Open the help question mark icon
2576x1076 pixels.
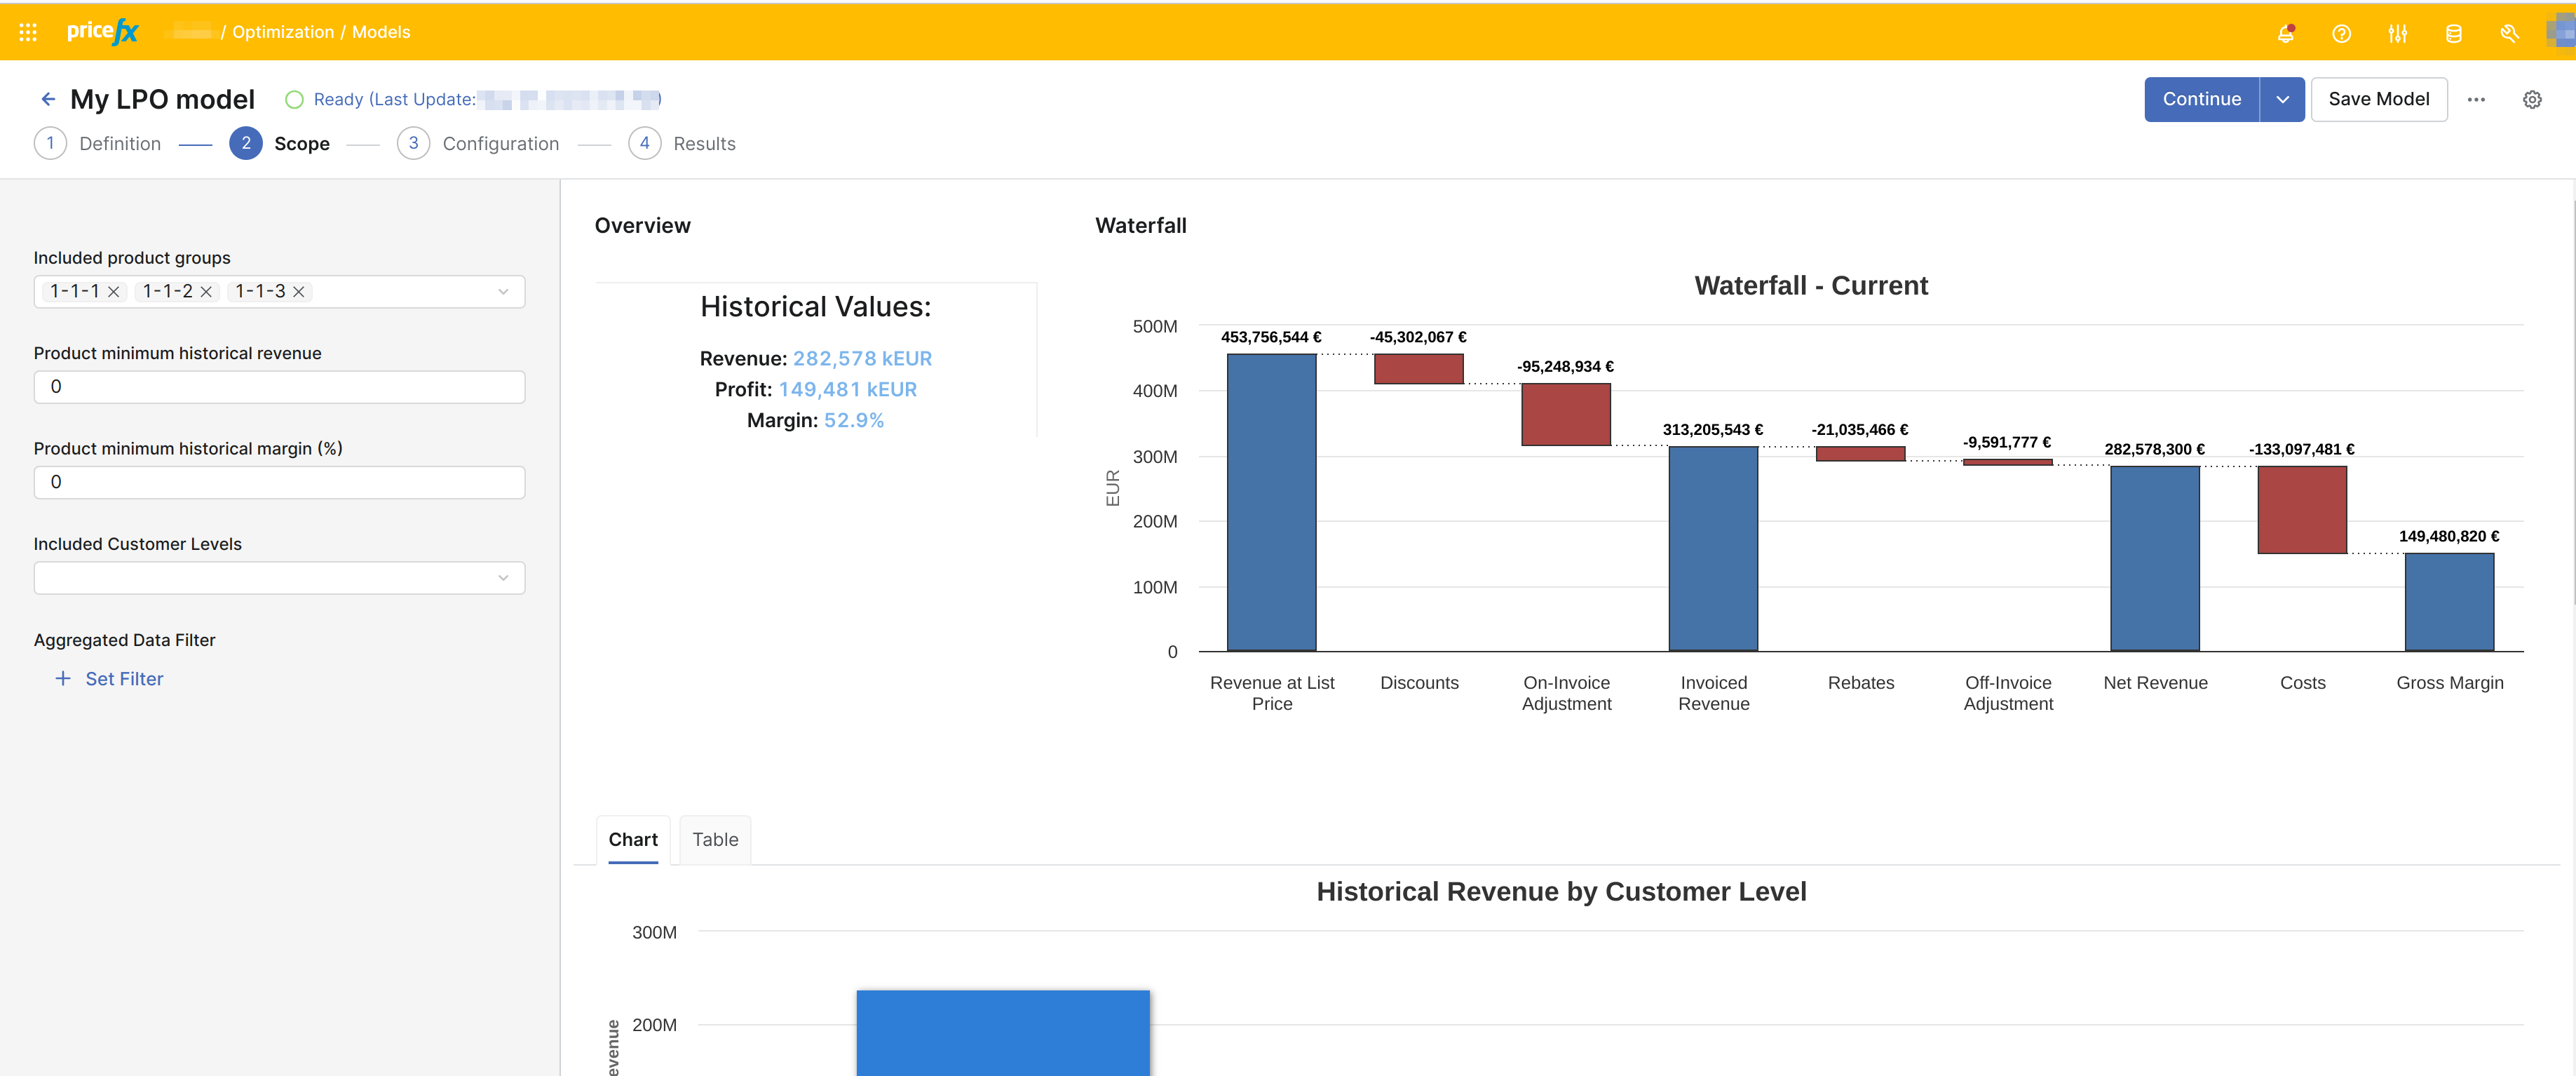[x=2341, y=33]
